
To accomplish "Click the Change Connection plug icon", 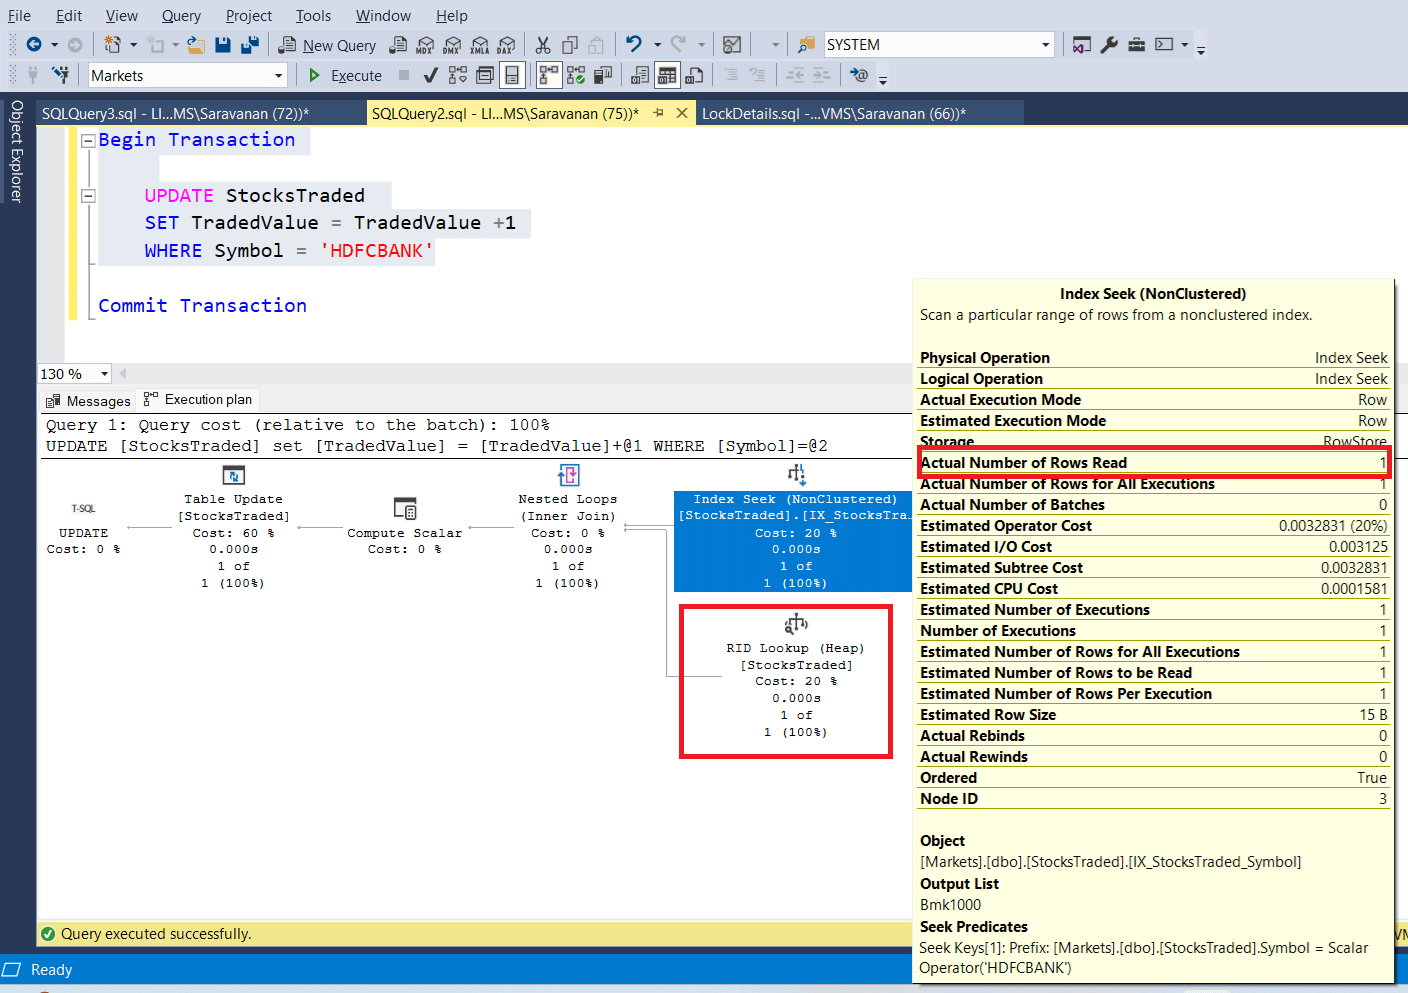I will point(60,75).
